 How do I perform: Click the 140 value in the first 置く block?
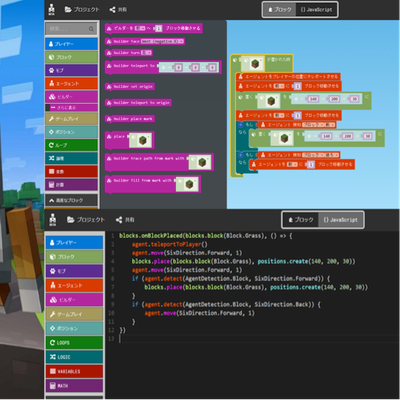313,99
